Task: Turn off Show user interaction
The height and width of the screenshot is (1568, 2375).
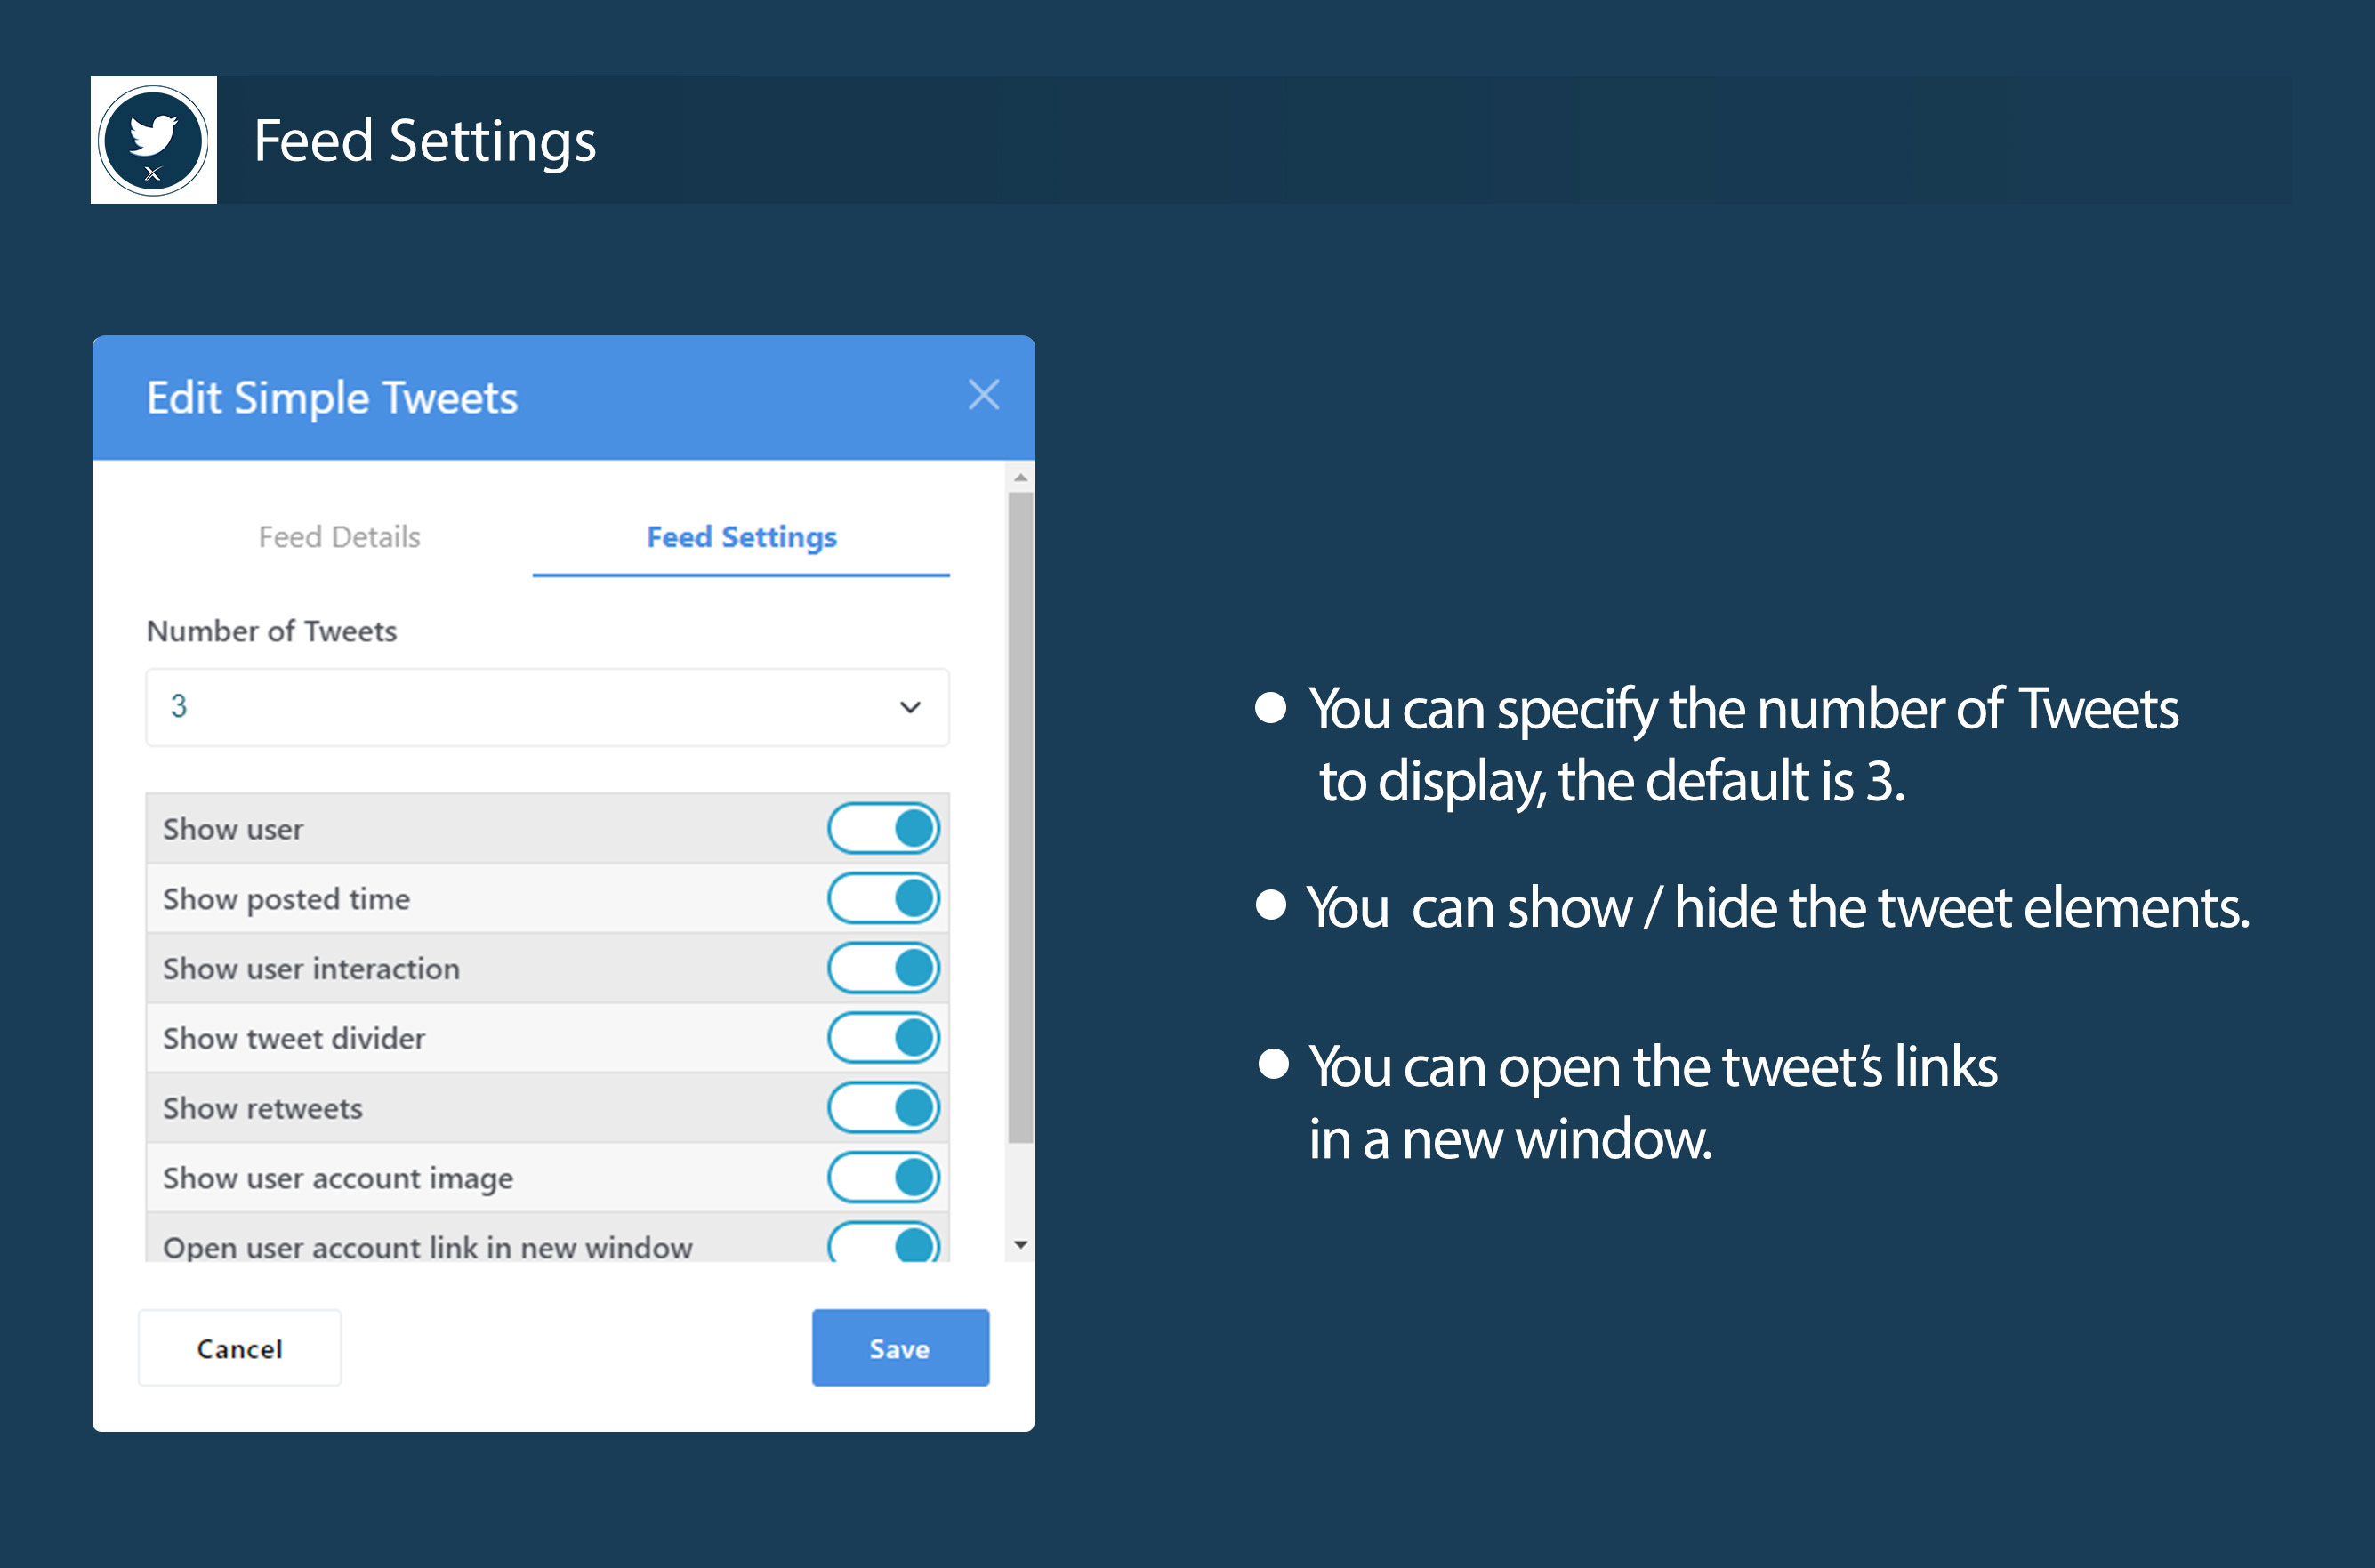Action: [x=883, y=968]
